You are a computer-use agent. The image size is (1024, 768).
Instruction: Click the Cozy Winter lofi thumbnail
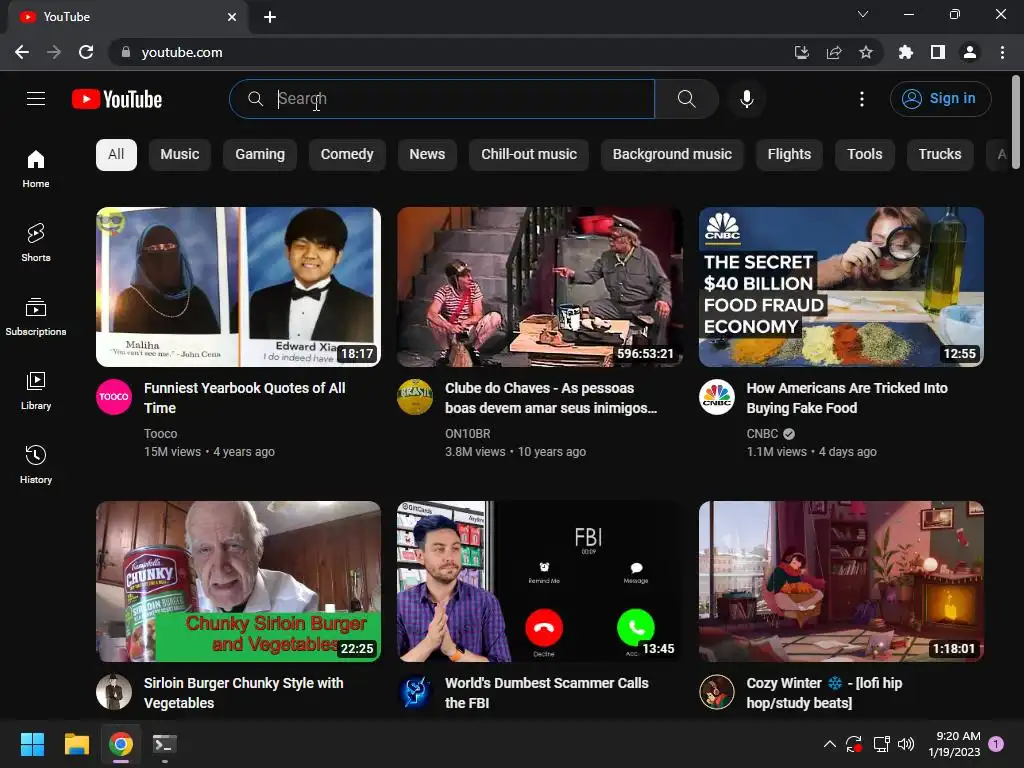click(841, 581)
